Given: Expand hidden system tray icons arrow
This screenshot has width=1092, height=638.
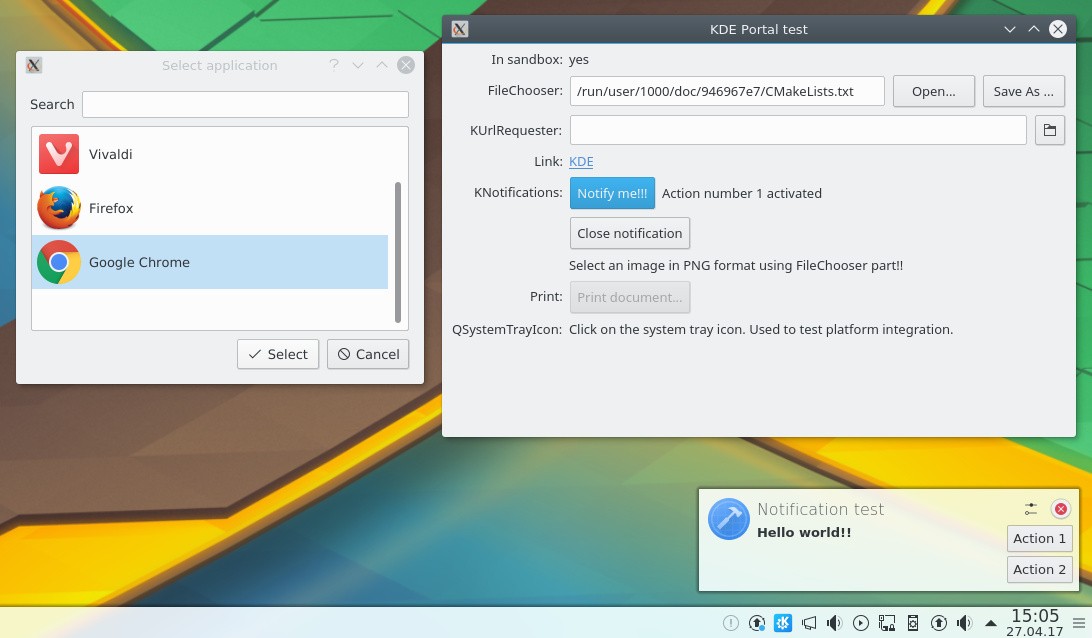Looking at the screenshot, I should click(x=991, y=622).
